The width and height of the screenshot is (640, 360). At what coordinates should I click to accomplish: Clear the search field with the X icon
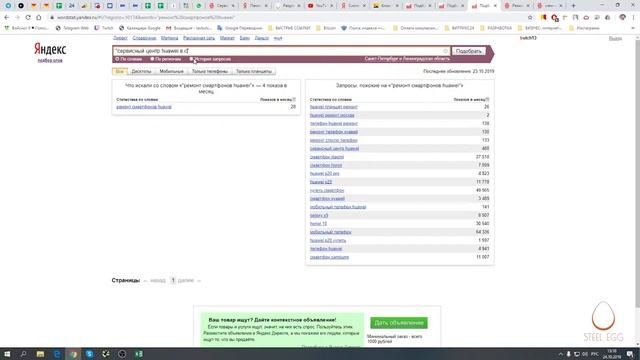[x=445, y=51]
